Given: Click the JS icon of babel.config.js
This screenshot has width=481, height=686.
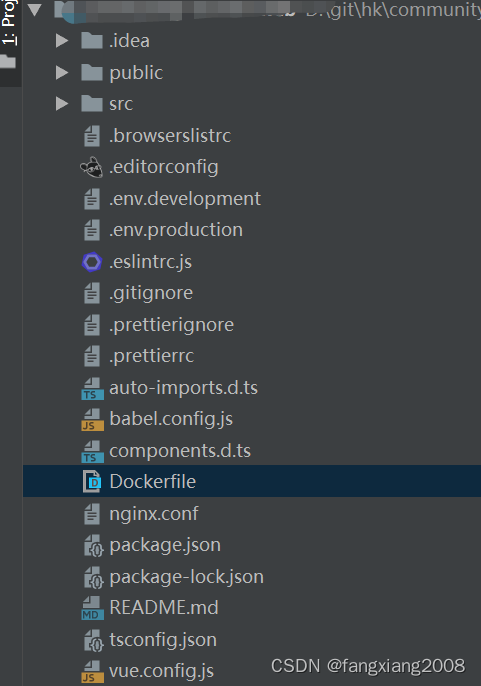Looking at the screenshot, I should pyautogui.click(x=92, y=420).
